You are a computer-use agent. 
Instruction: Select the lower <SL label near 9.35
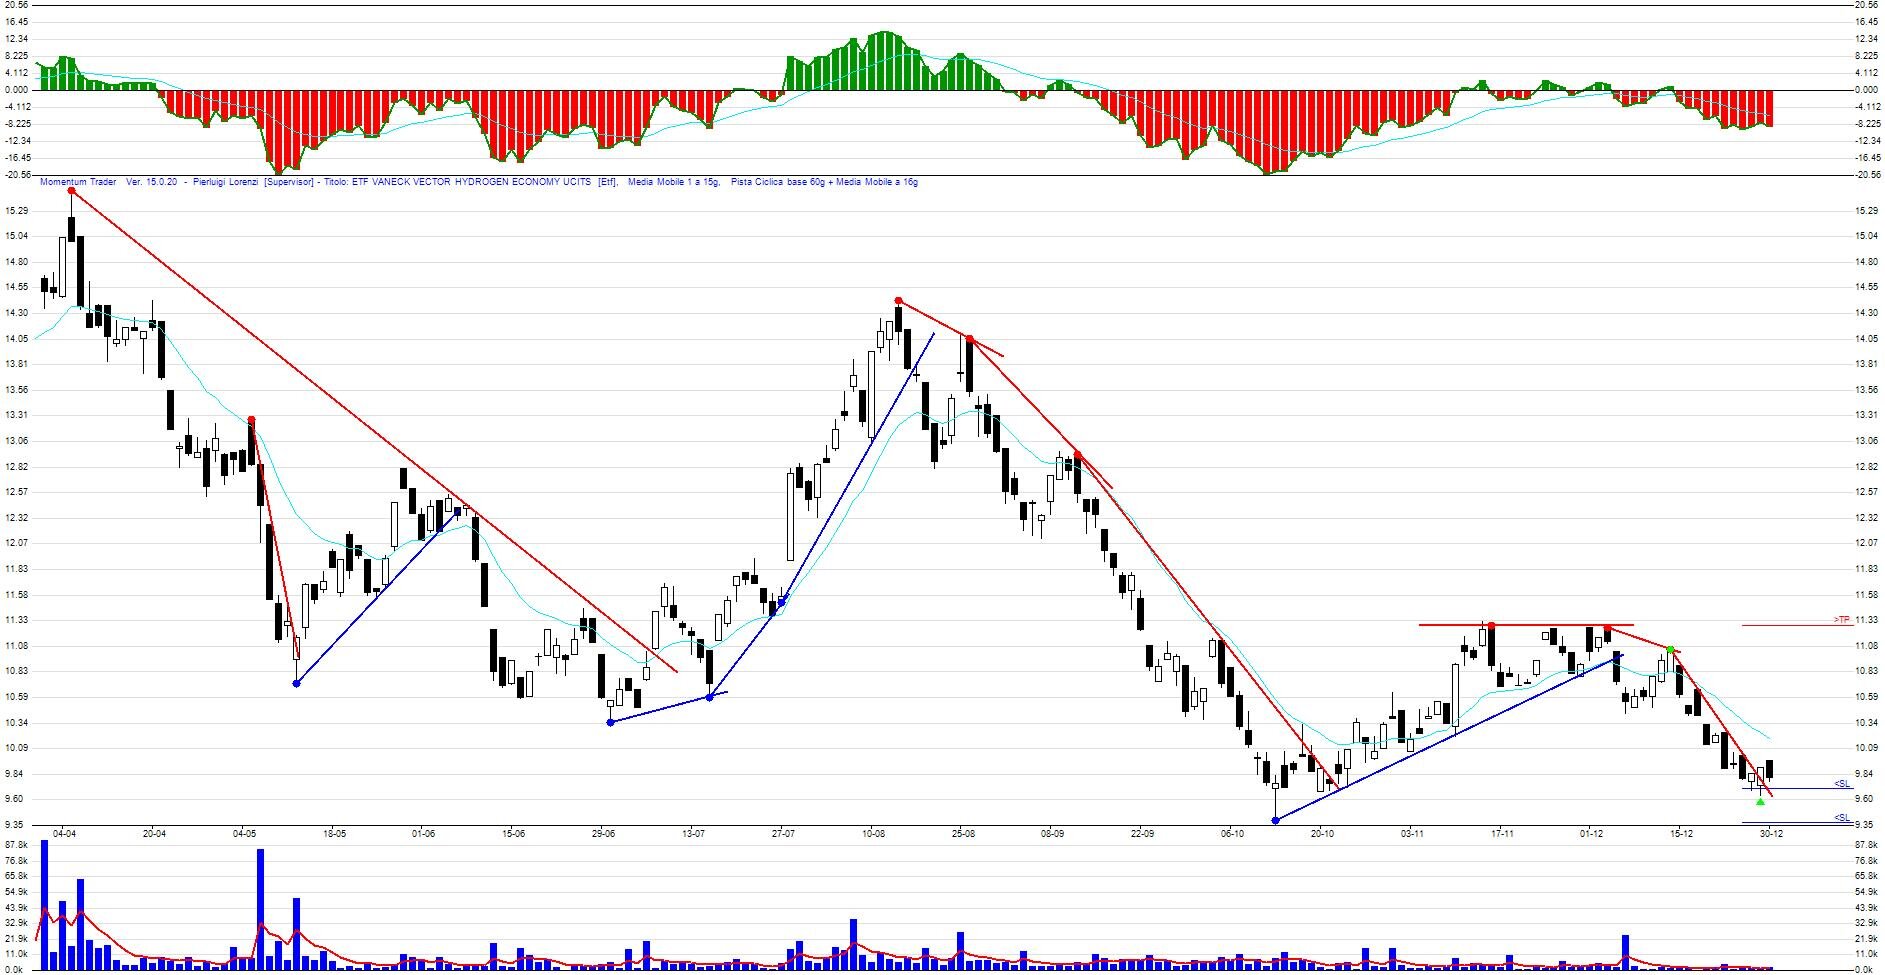point(1842,818)
